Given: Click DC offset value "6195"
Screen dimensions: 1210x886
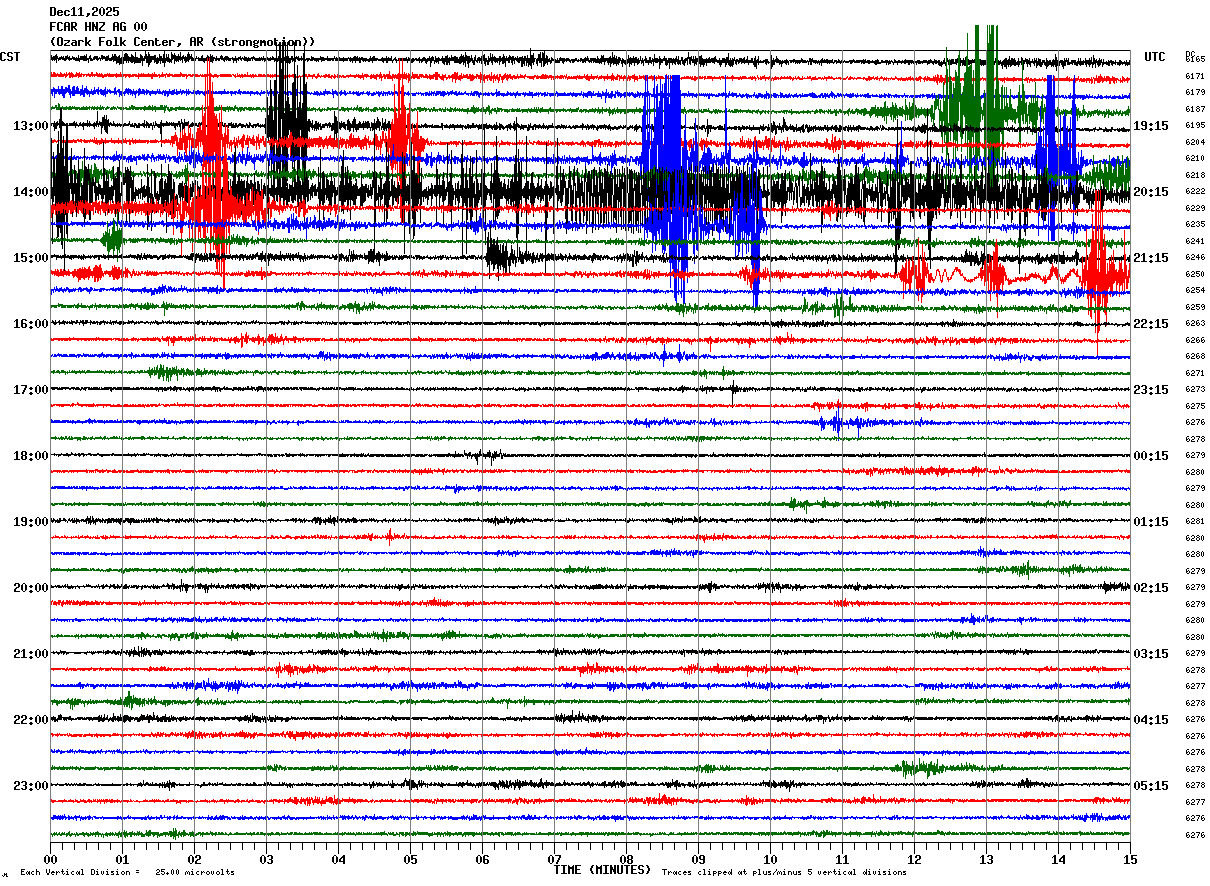Looking at the screenshot, I should 1195,125.
